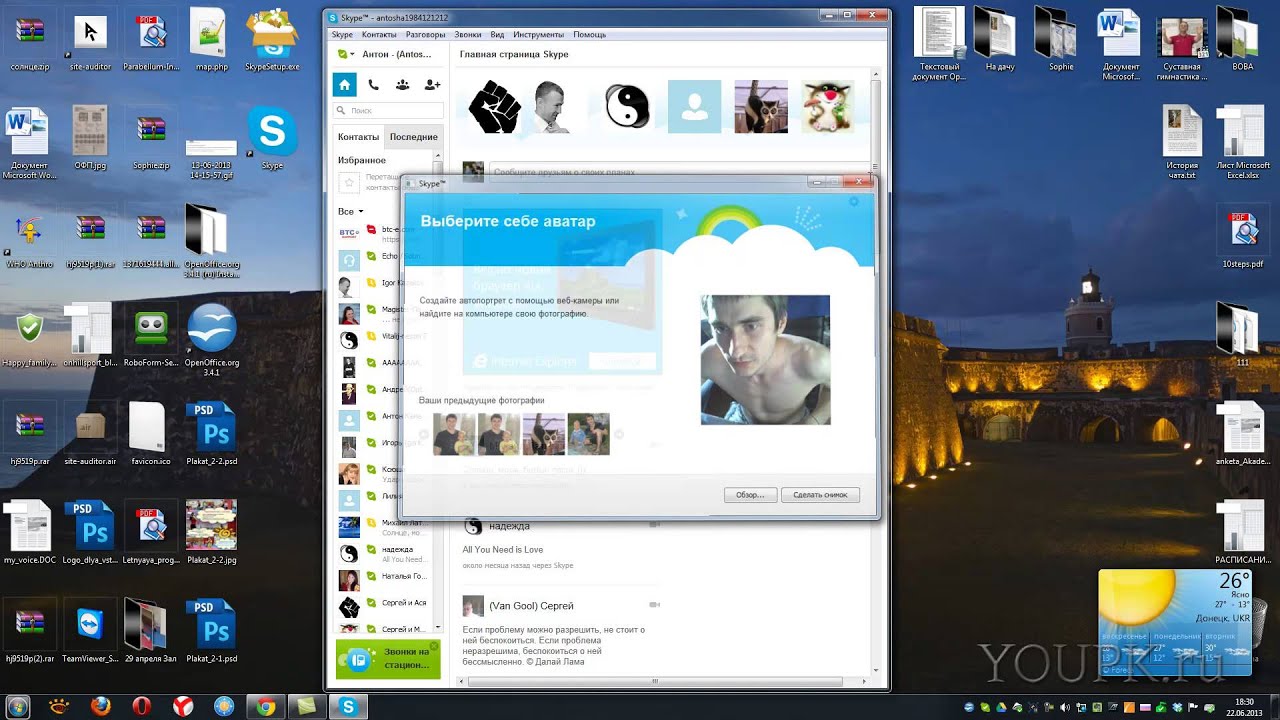Click the blank silhouette avatar on home page

[694, 107]
